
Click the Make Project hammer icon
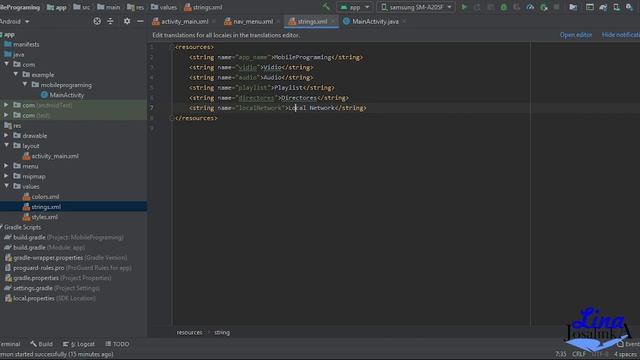tap(326, 7)
